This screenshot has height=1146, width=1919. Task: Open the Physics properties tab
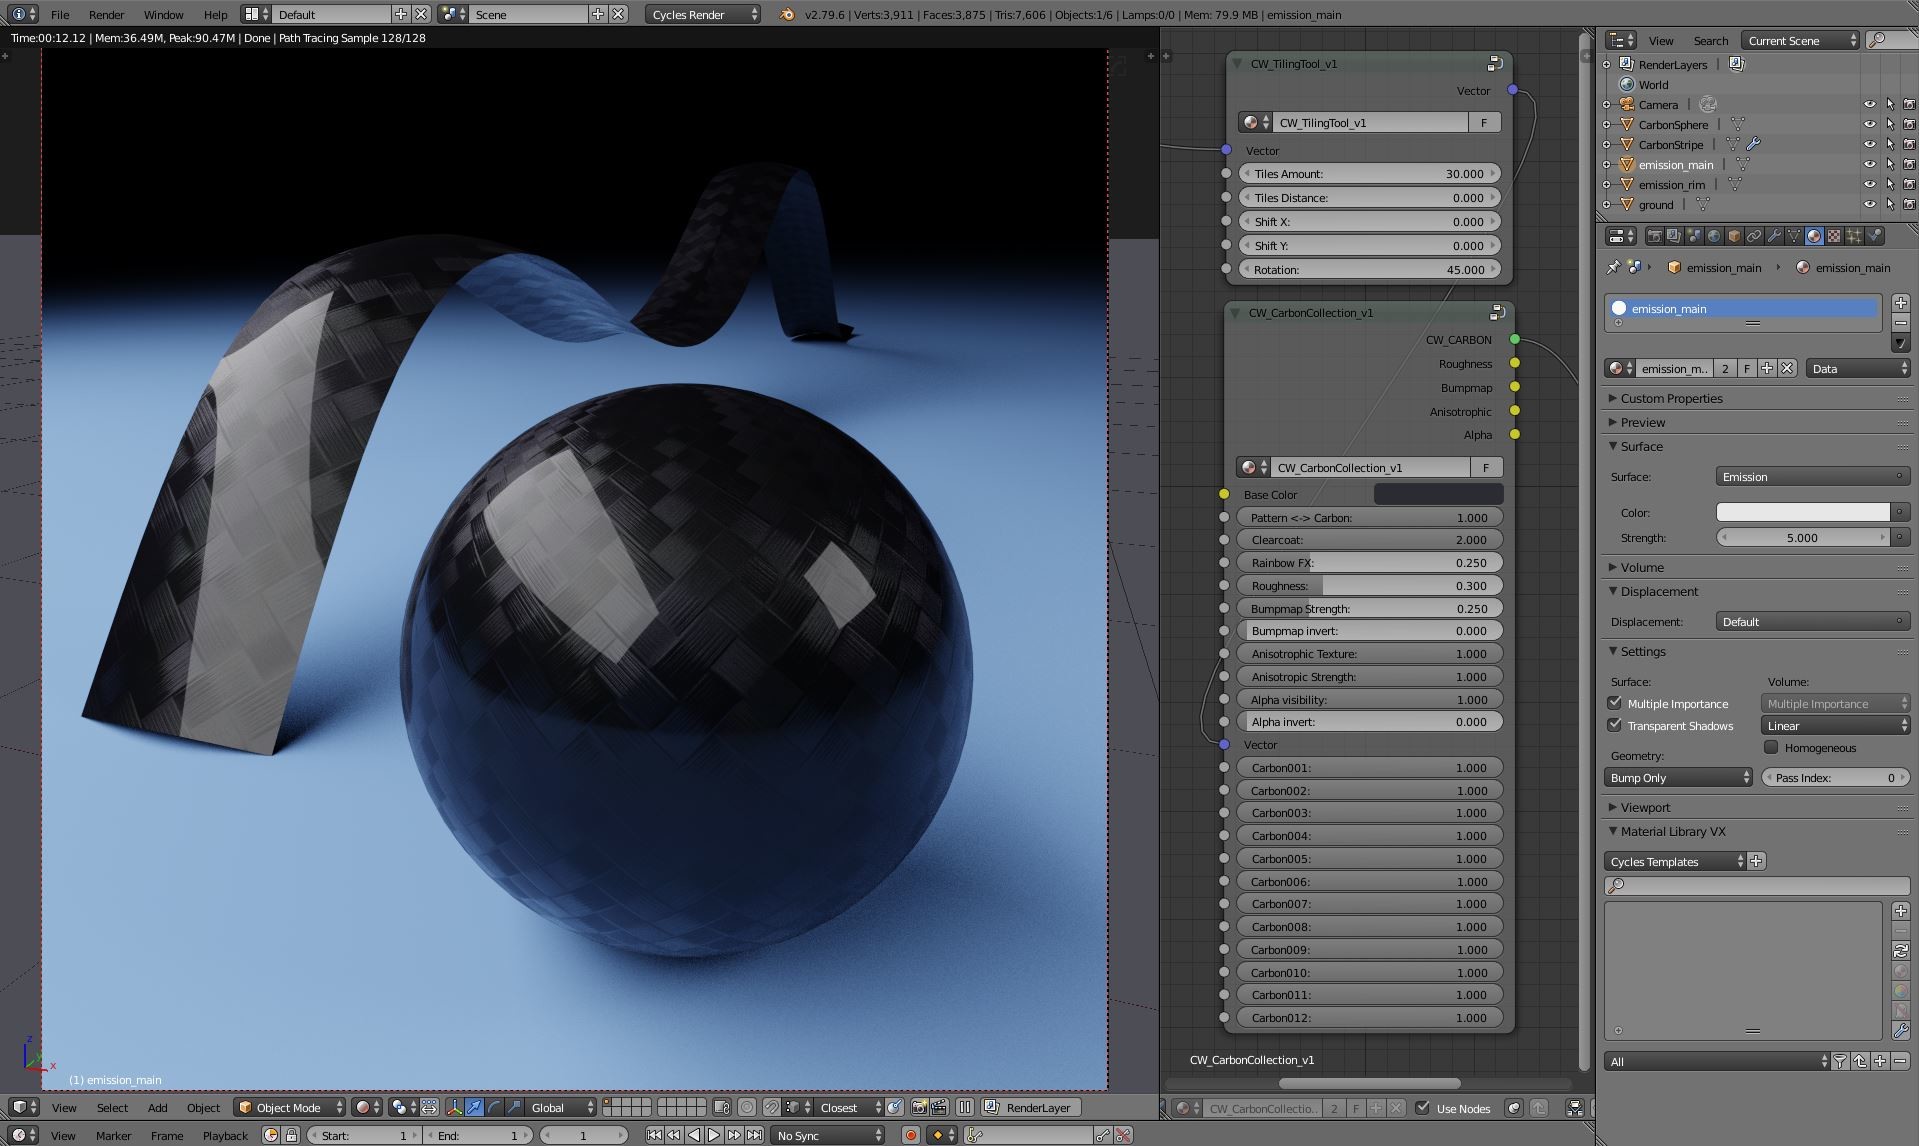[x=1872, y=235]
